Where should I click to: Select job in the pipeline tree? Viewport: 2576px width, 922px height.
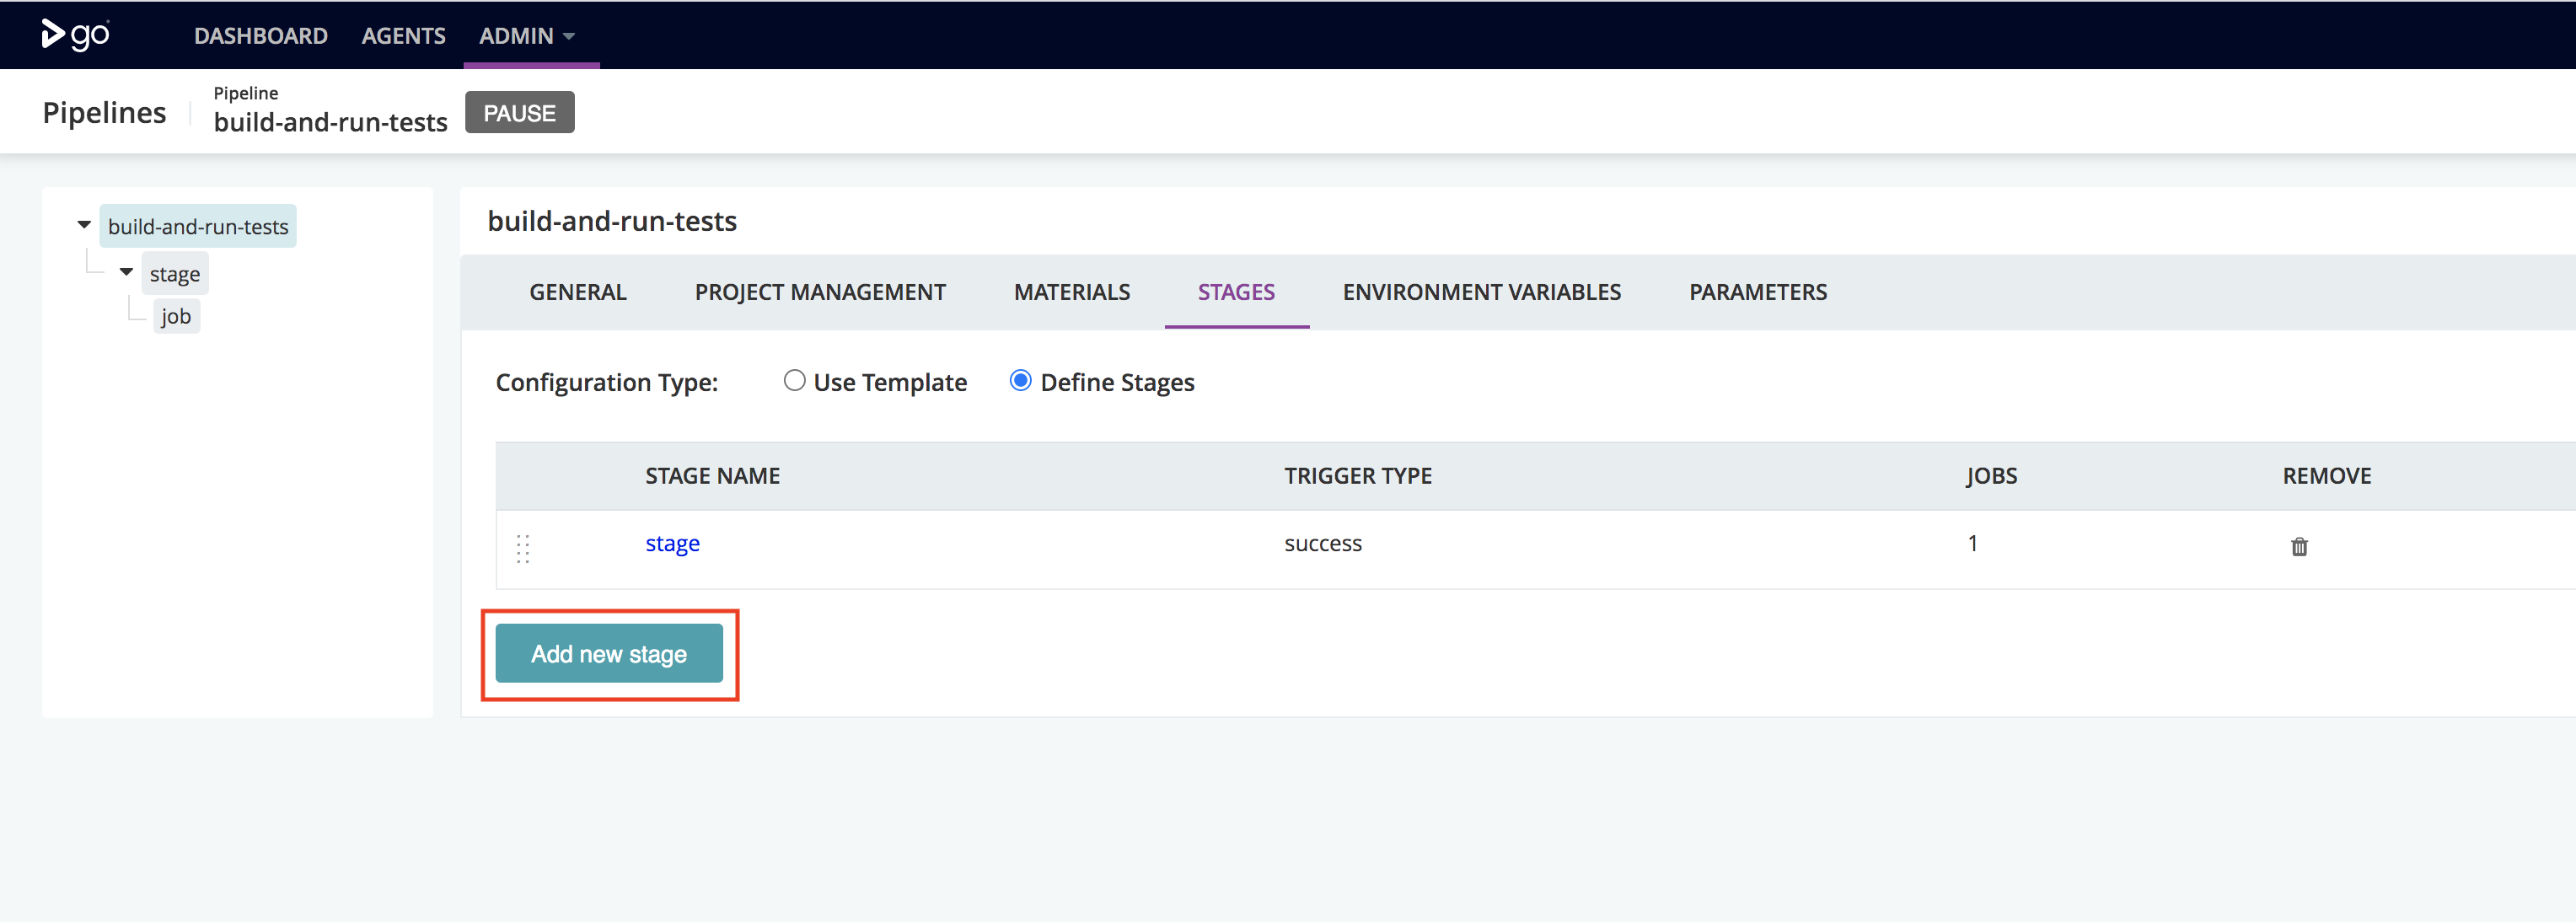coord(176,316)
